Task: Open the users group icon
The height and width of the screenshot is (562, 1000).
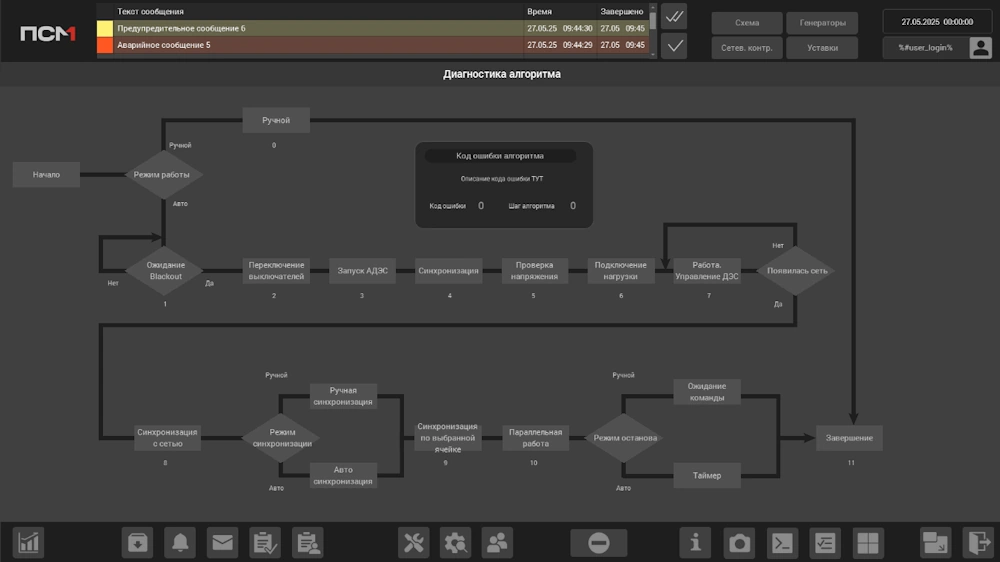Action: [x=497, y=543]
